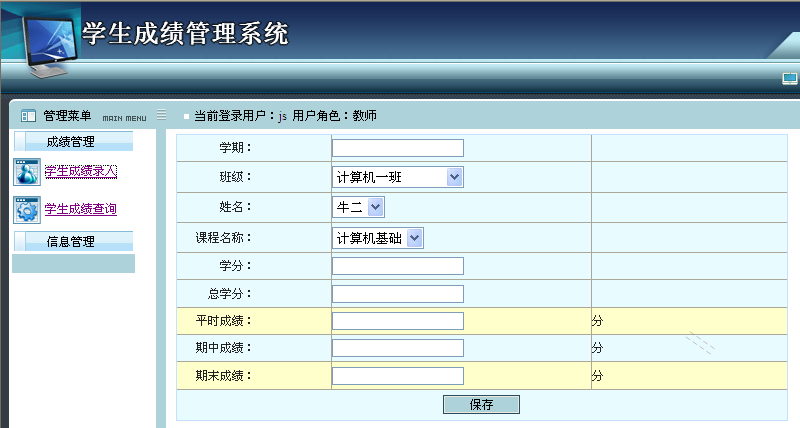The height and width of the screenshot is (428, 800).
Task: Select the 成绩管理 menu header
Action: point(74,141)
